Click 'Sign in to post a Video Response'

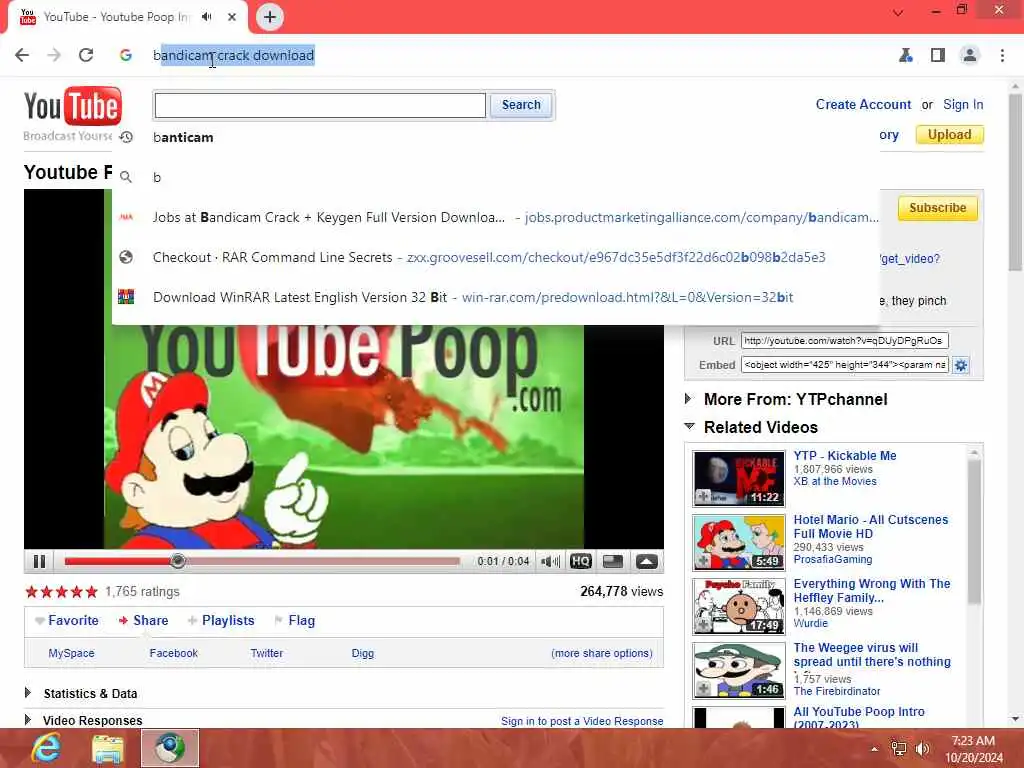coord(582,721)
